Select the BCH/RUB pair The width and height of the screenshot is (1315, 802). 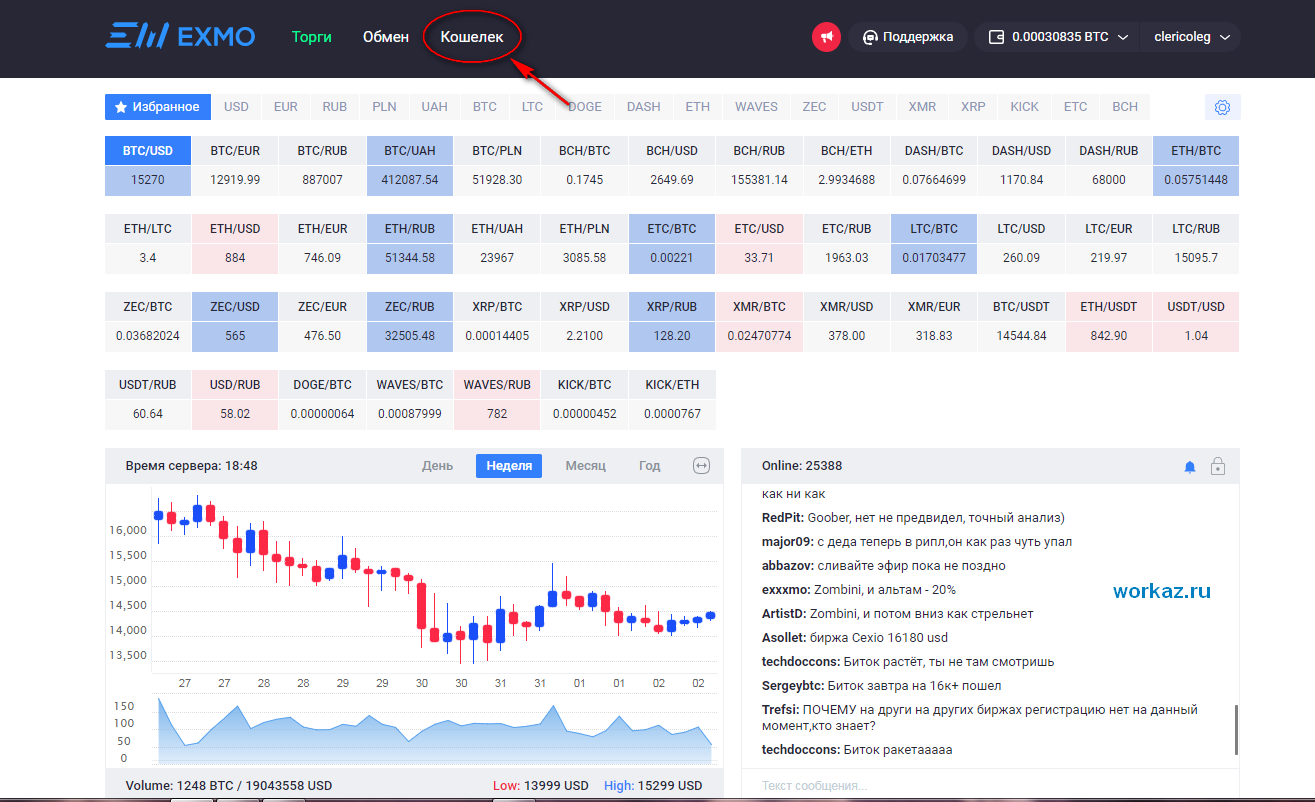pyautogui.click(x=759, y=166)
